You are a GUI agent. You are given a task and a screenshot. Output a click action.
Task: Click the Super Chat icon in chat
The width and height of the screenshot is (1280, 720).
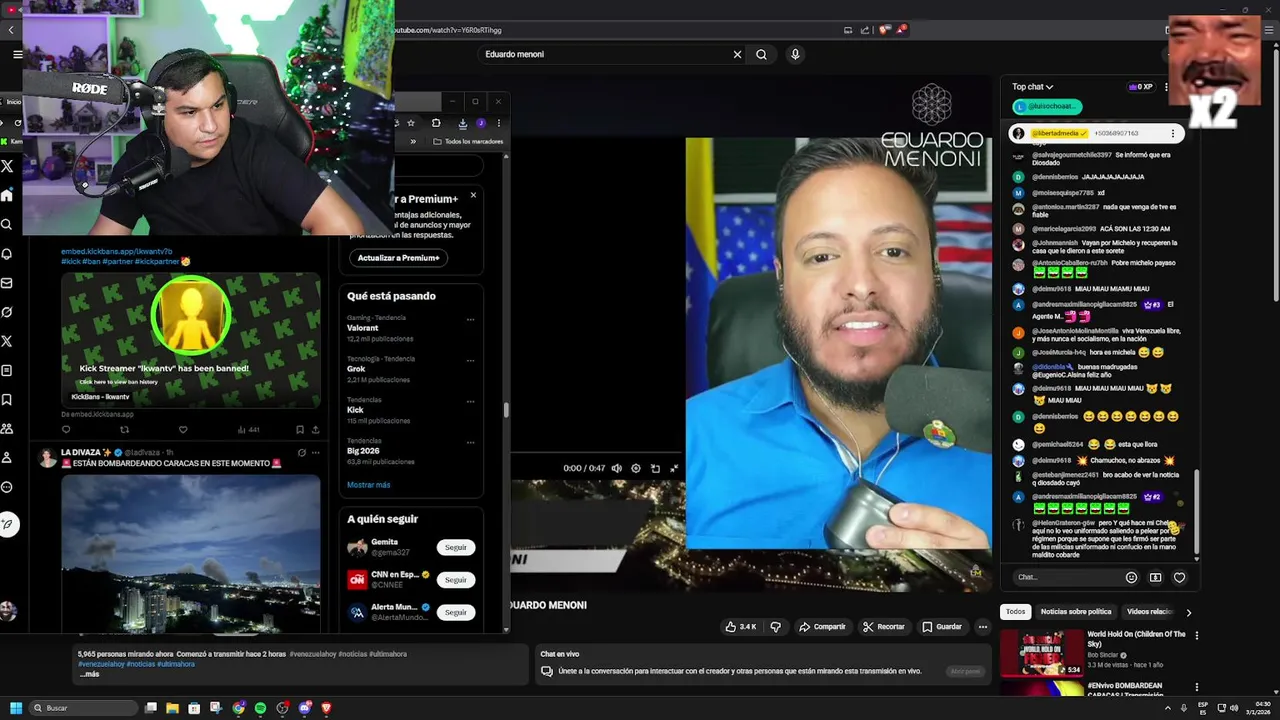coord(1155,577)
